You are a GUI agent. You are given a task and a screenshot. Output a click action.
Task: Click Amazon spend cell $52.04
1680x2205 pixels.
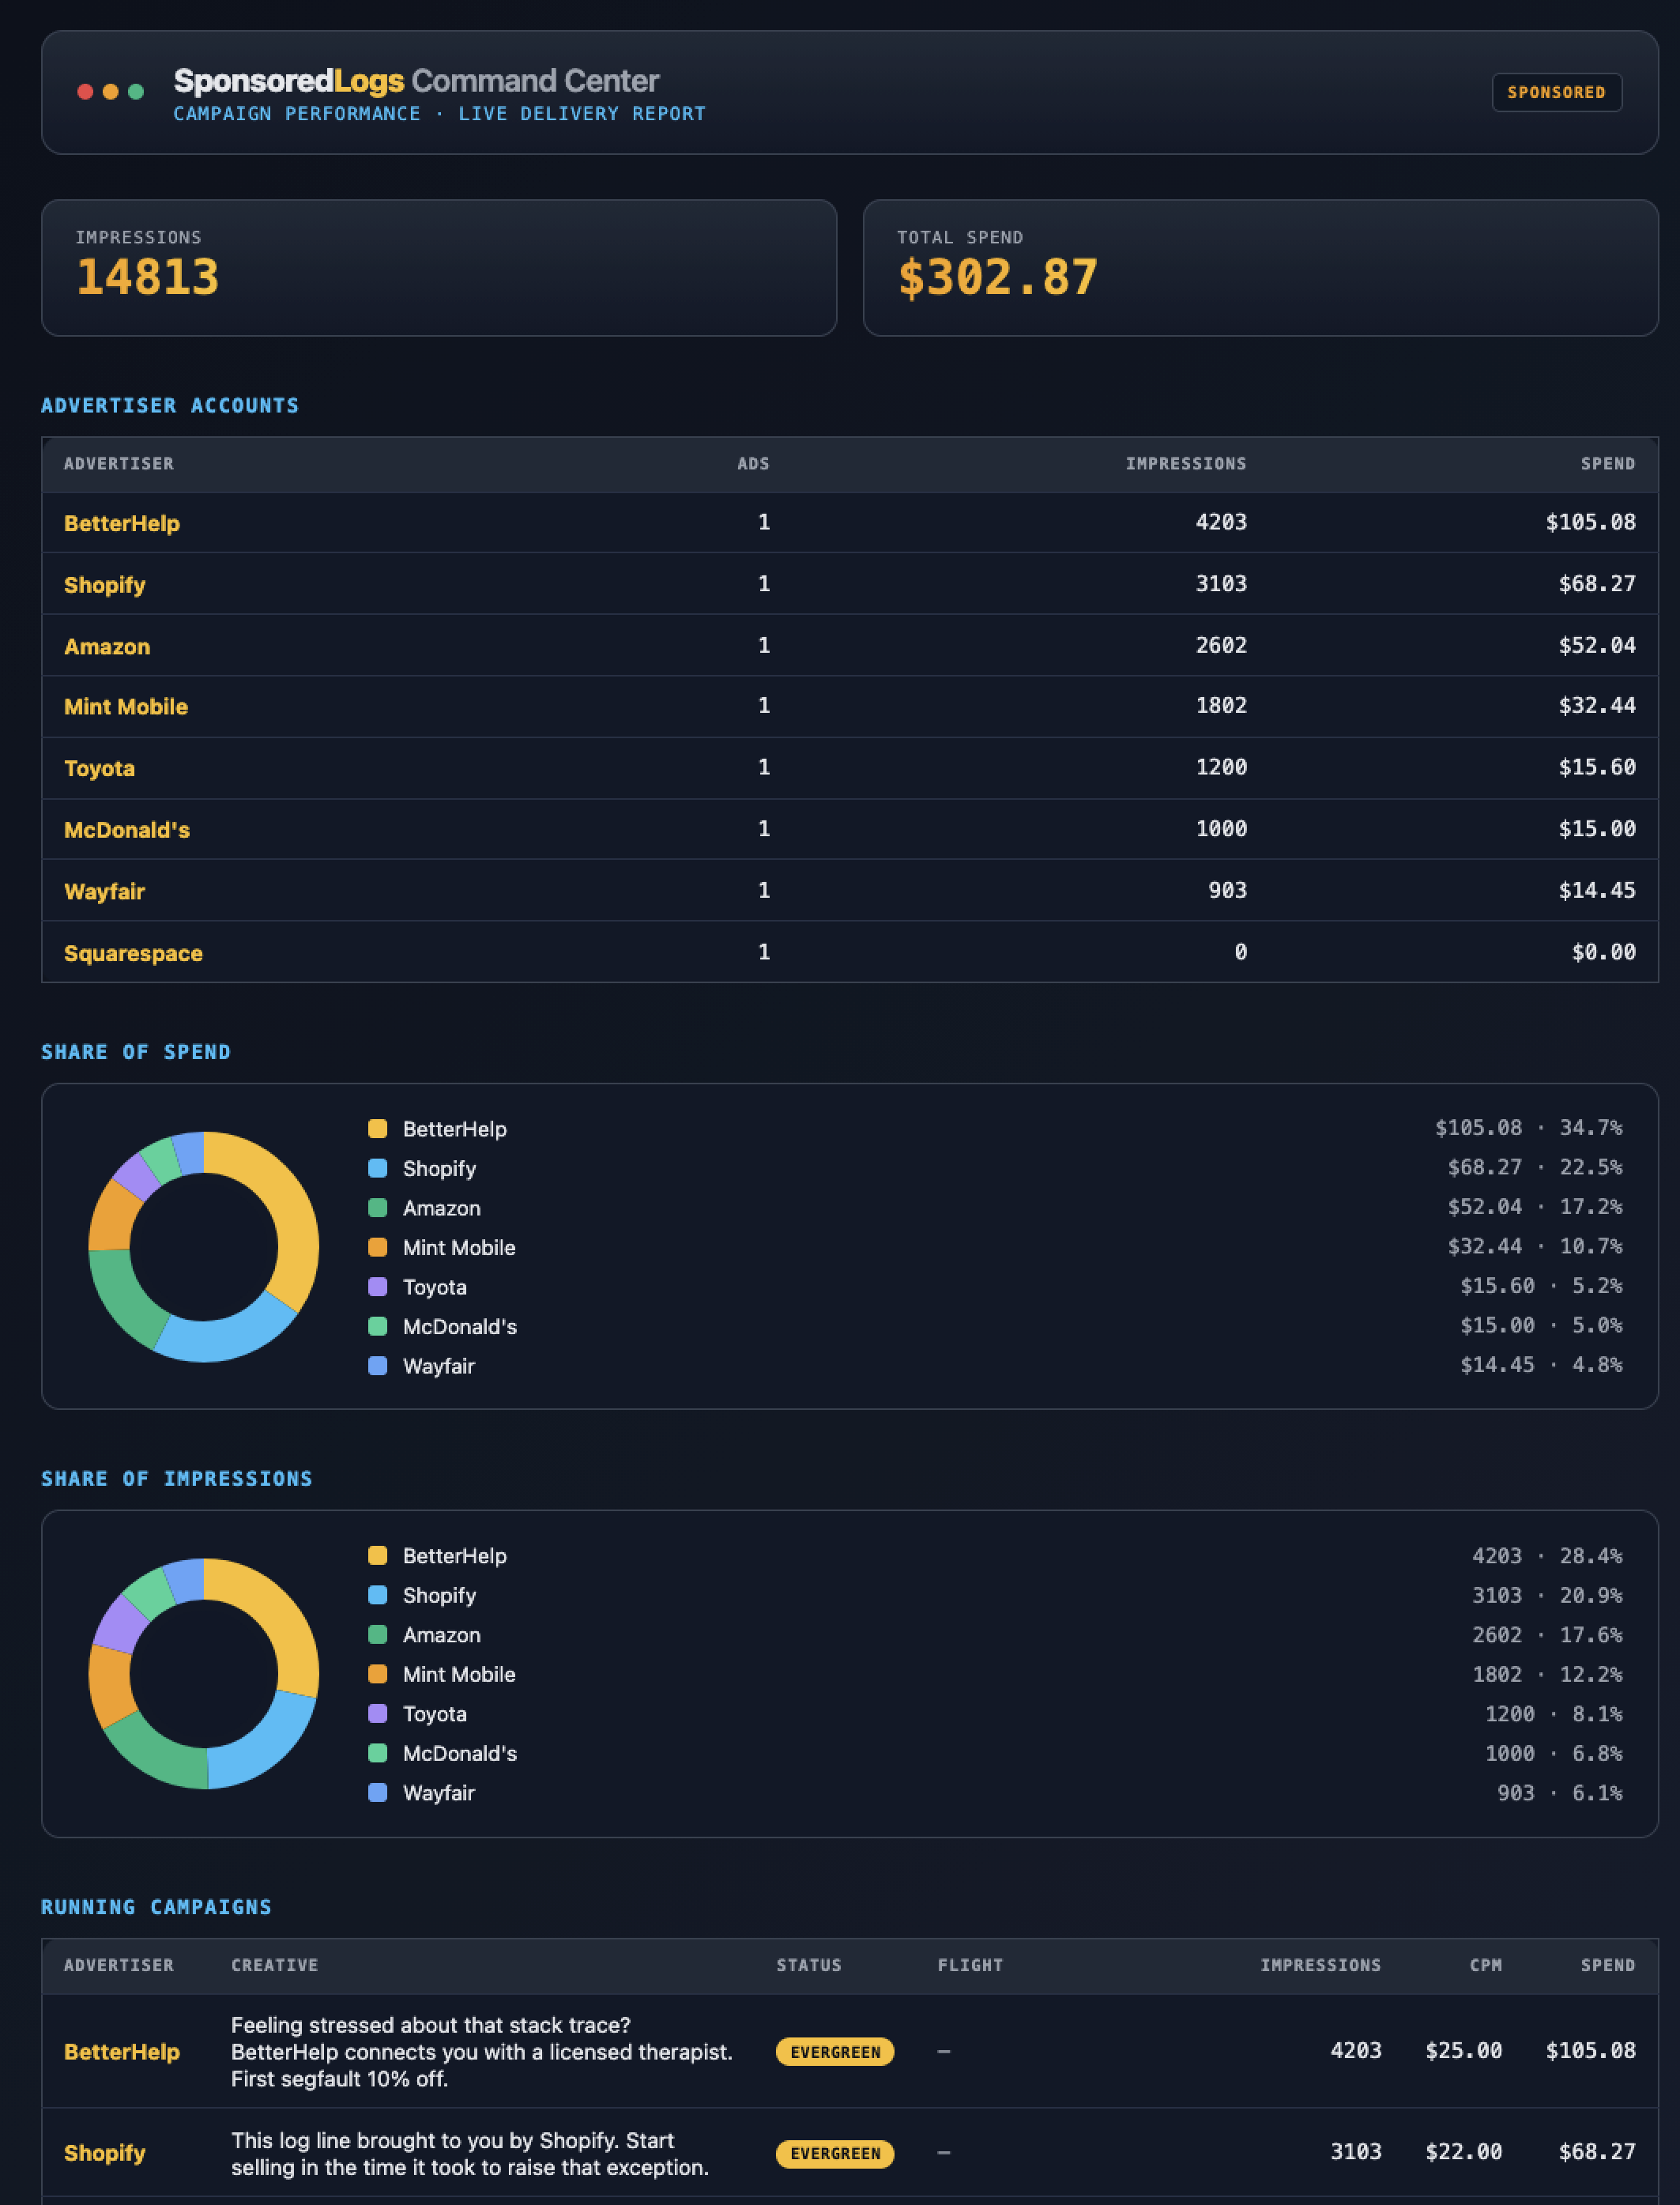[x=1597, y=646]
